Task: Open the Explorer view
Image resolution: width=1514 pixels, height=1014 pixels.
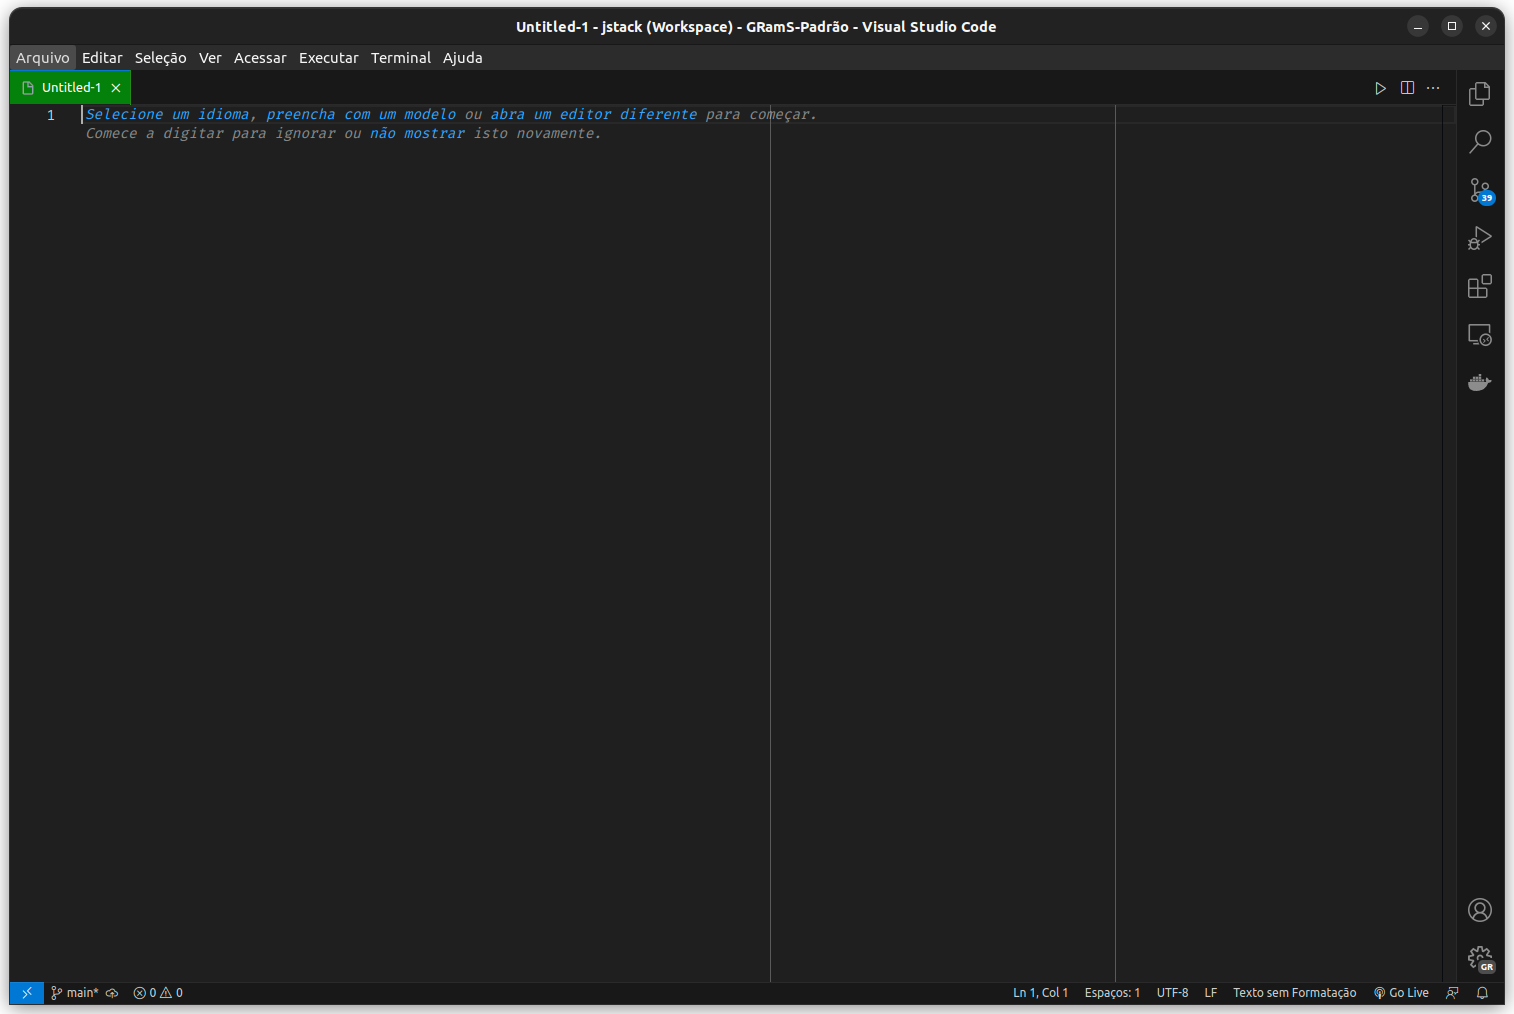Action: [1479, 93]
